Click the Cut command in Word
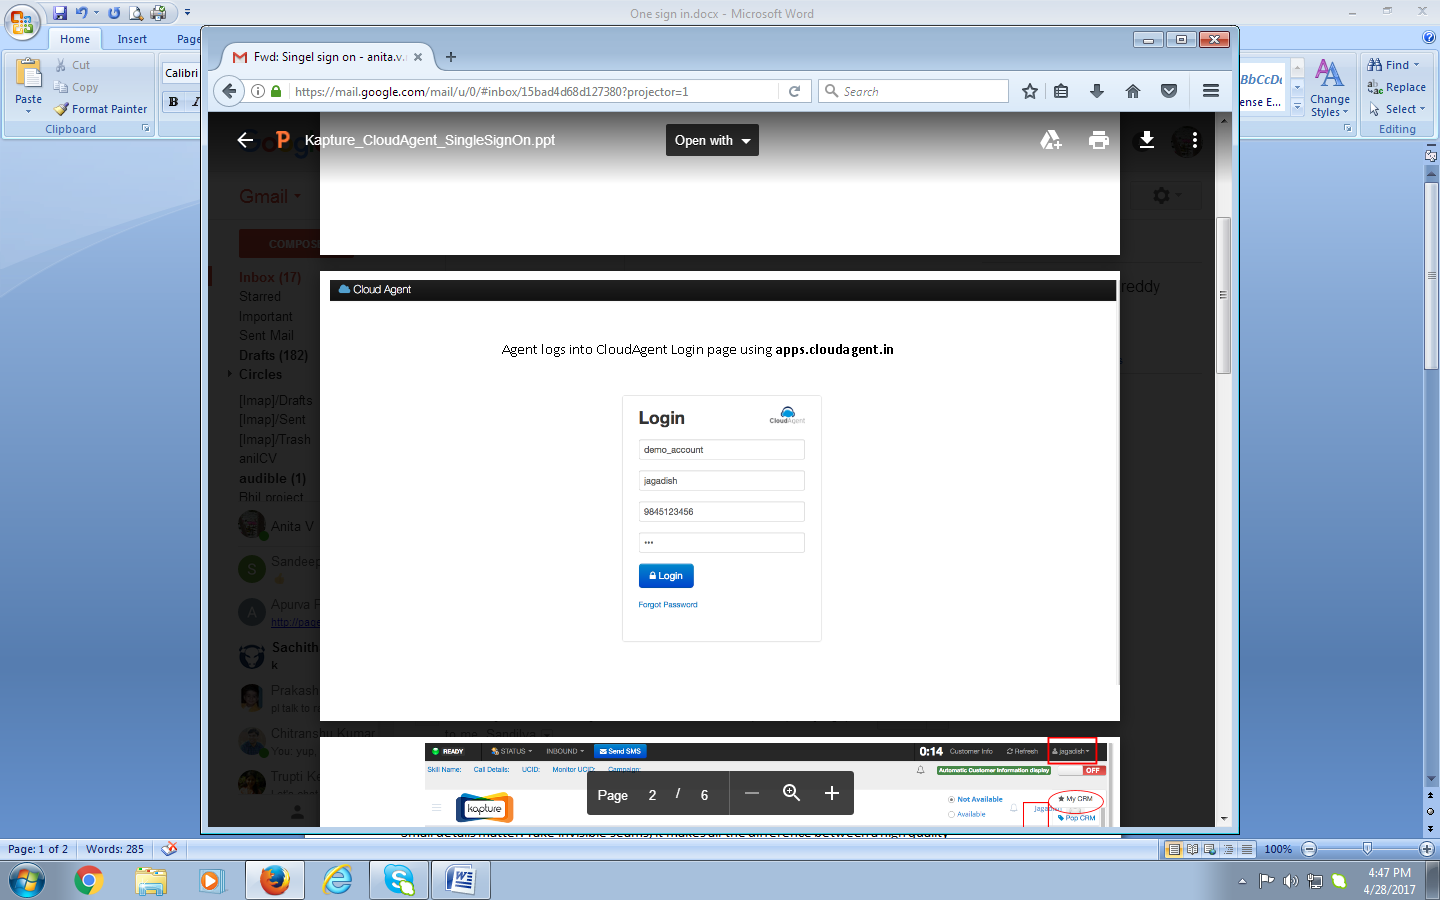Image resolution: width=1440 pixels, height=900 pixels. tap(73, 65)
